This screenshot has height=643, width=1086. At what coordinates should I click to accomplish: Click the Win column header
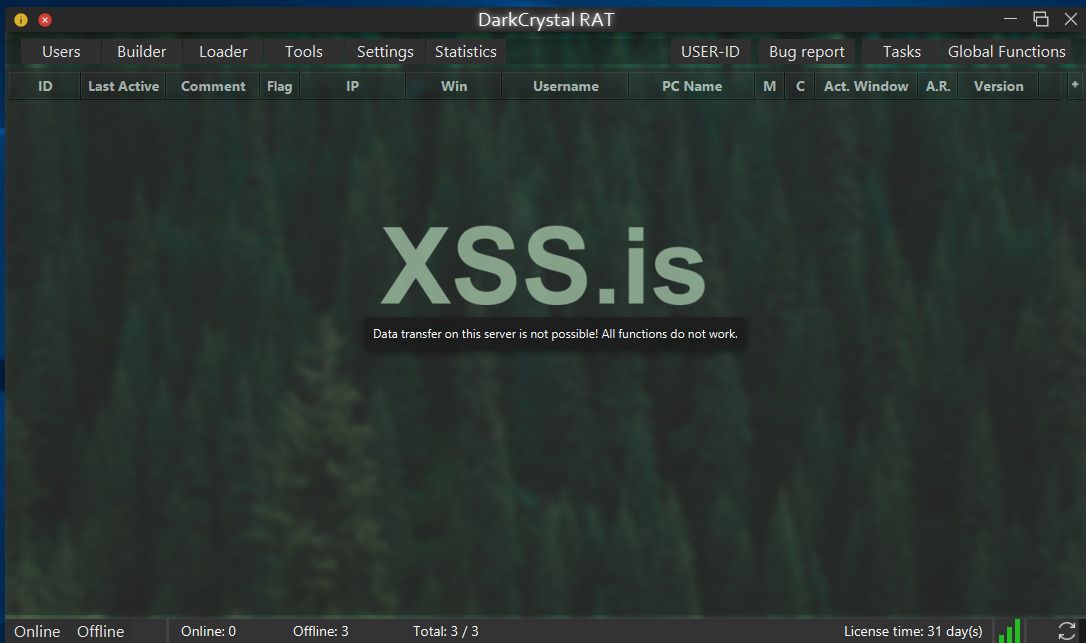454,86
